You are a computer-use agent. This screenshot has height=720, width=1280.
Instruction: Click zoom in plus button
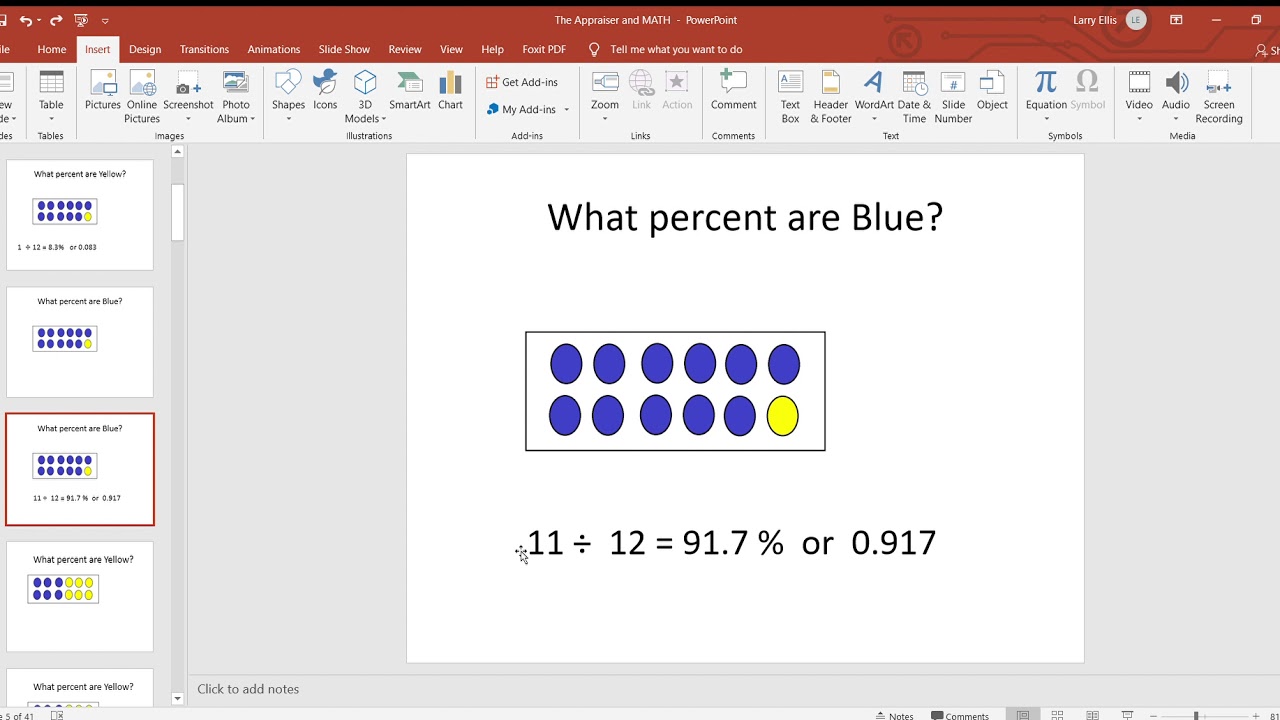(1255, 716)
